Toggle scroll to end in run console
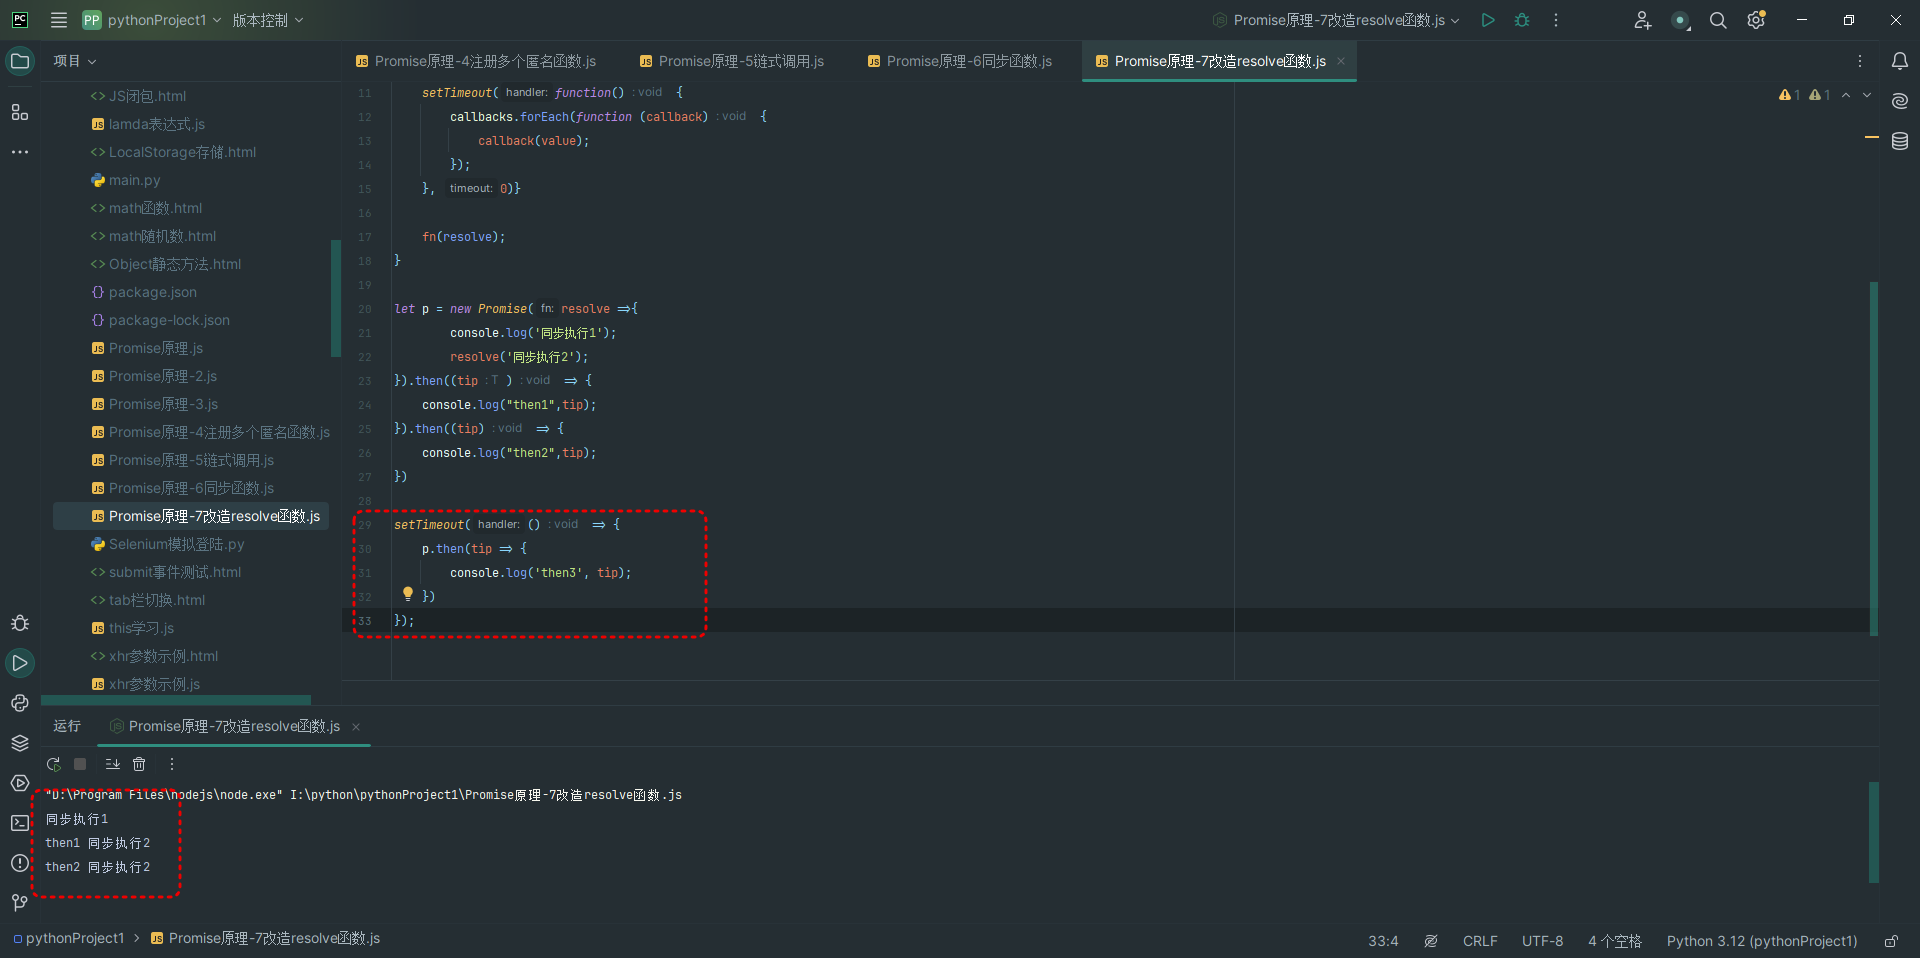The width and height of the screenshot is (1920, 958). tap(112, 764)
